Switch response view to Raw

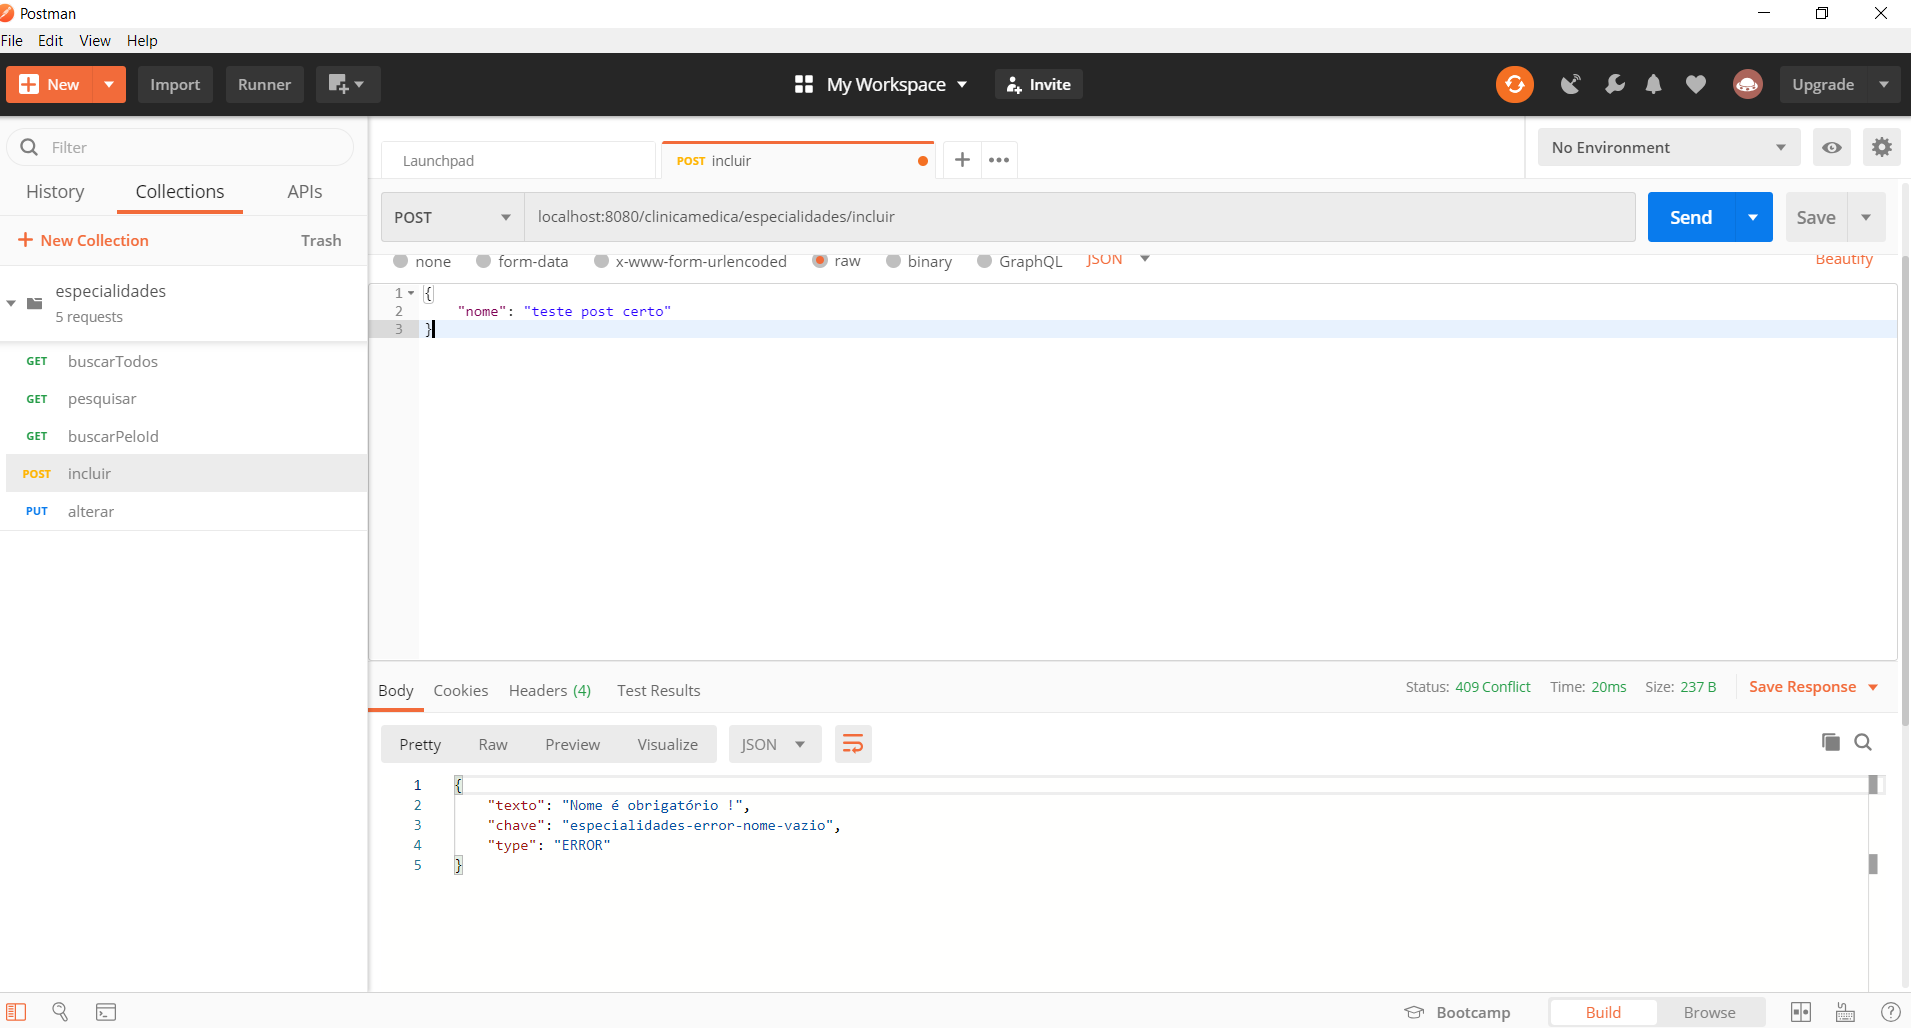(493, 744)
